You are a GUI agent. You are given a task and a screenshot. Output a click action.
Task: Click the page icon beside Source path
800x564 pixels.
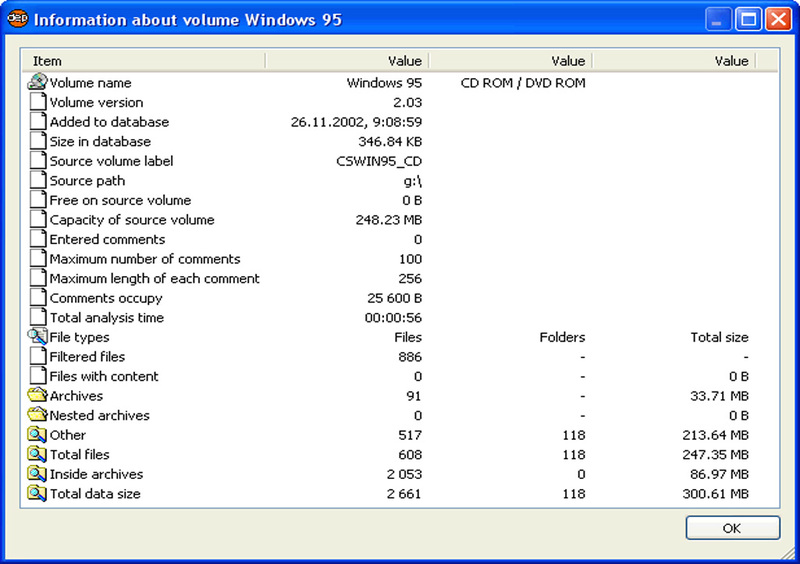[x=37, y=180]
